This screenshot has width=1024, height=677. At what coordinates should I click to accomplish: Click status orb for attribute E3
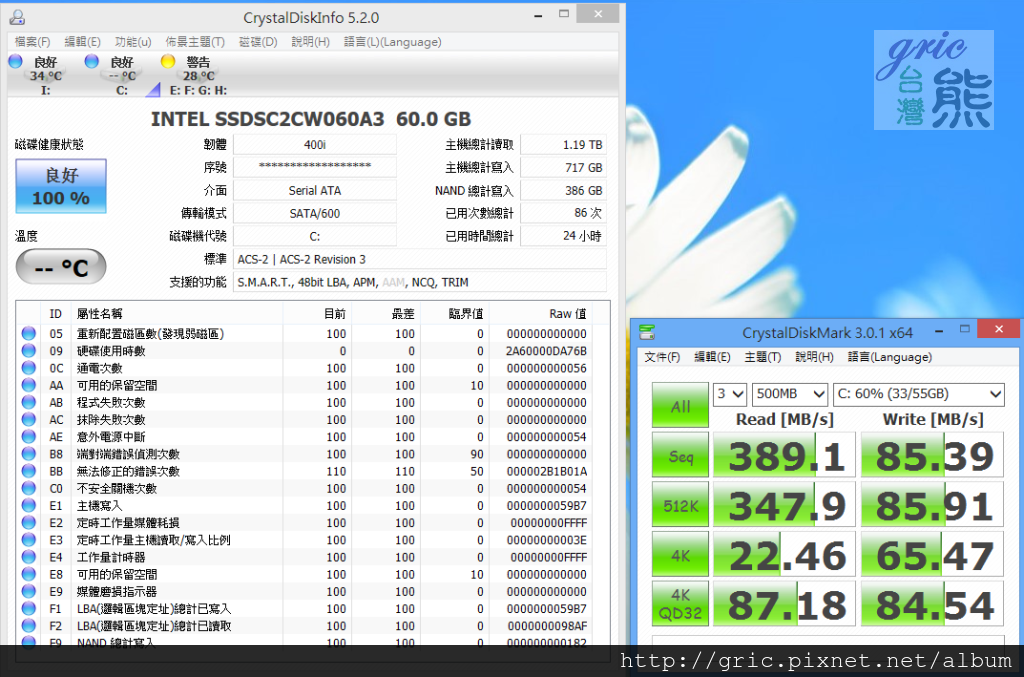[x=29, y=540]
